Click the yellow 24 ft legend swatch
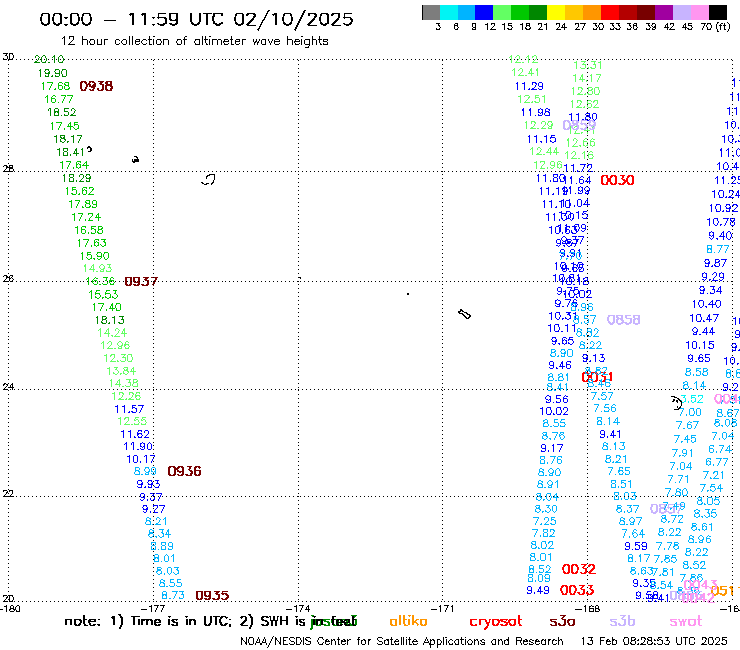This screenshot has width=740, height=650. click(x=556, y=12)
